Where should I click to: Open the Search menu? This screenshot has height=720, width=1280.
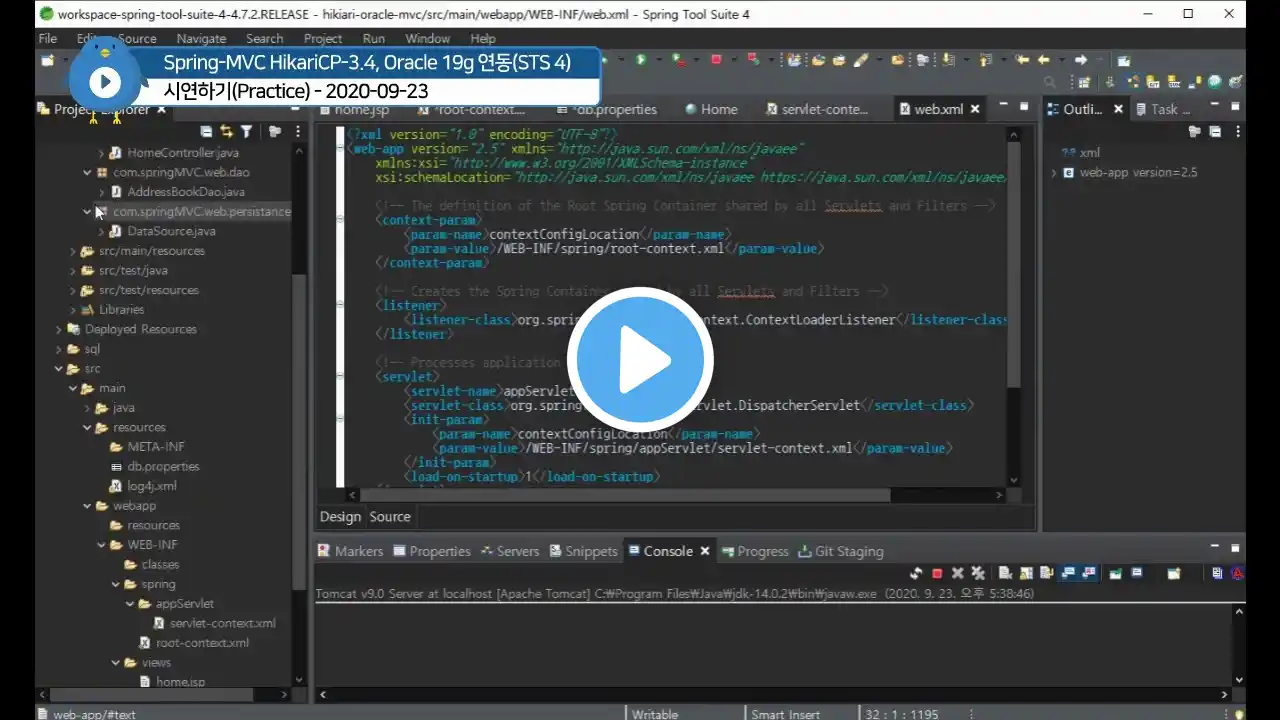point(264,38)
